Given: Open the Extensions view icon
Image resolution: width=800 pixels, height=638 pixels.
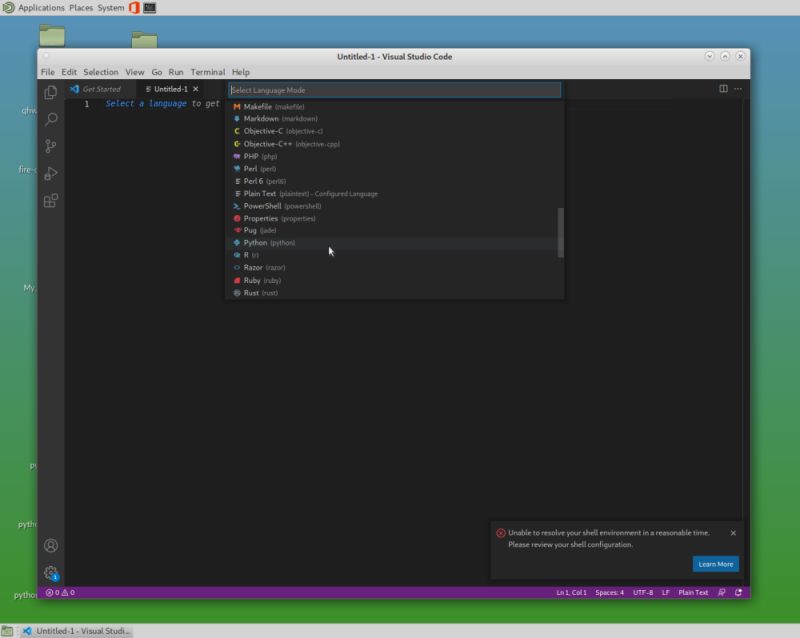Looking at the screenshot, I should (51, 201).
